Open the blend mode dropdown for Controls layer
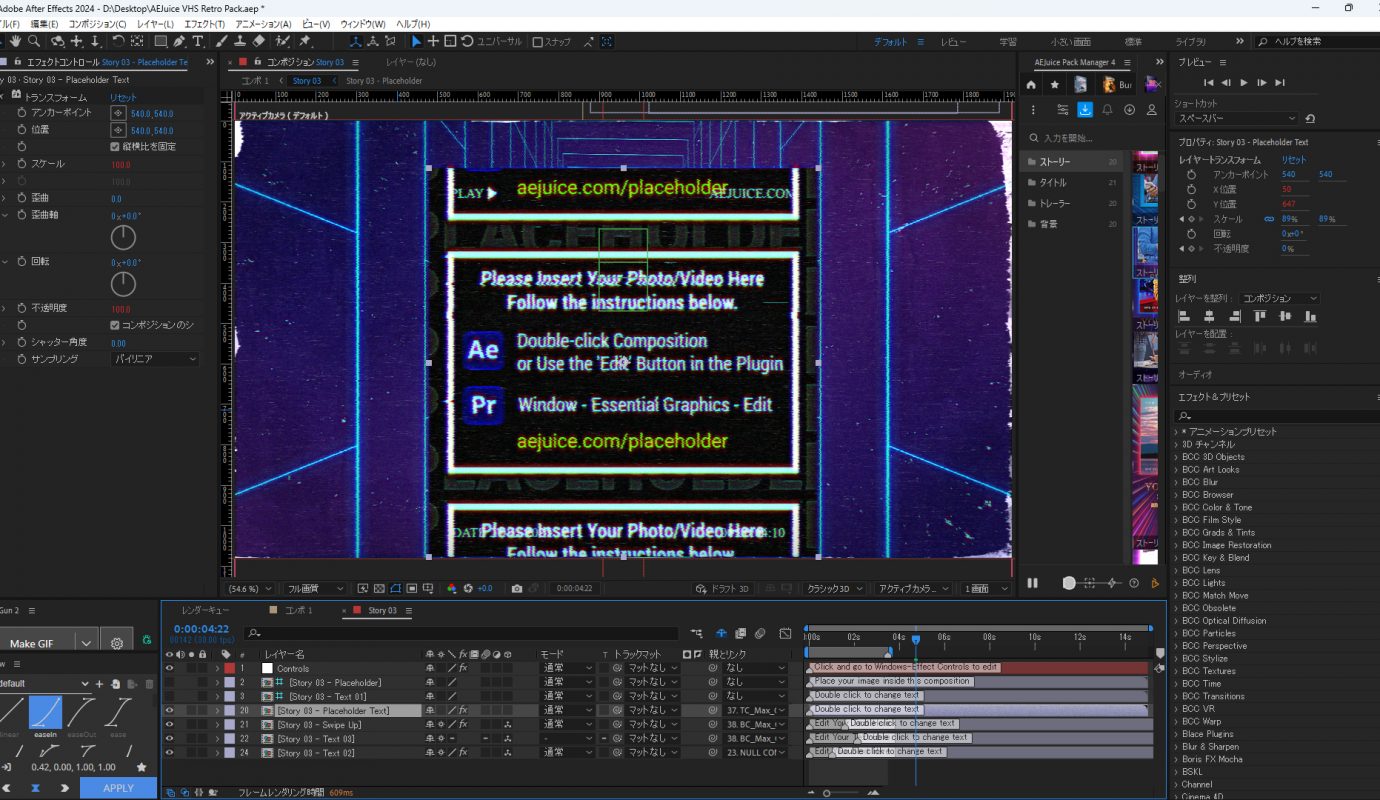Image resolution: width=1380 pixels, height=800 pixels. tap(566, 668)
